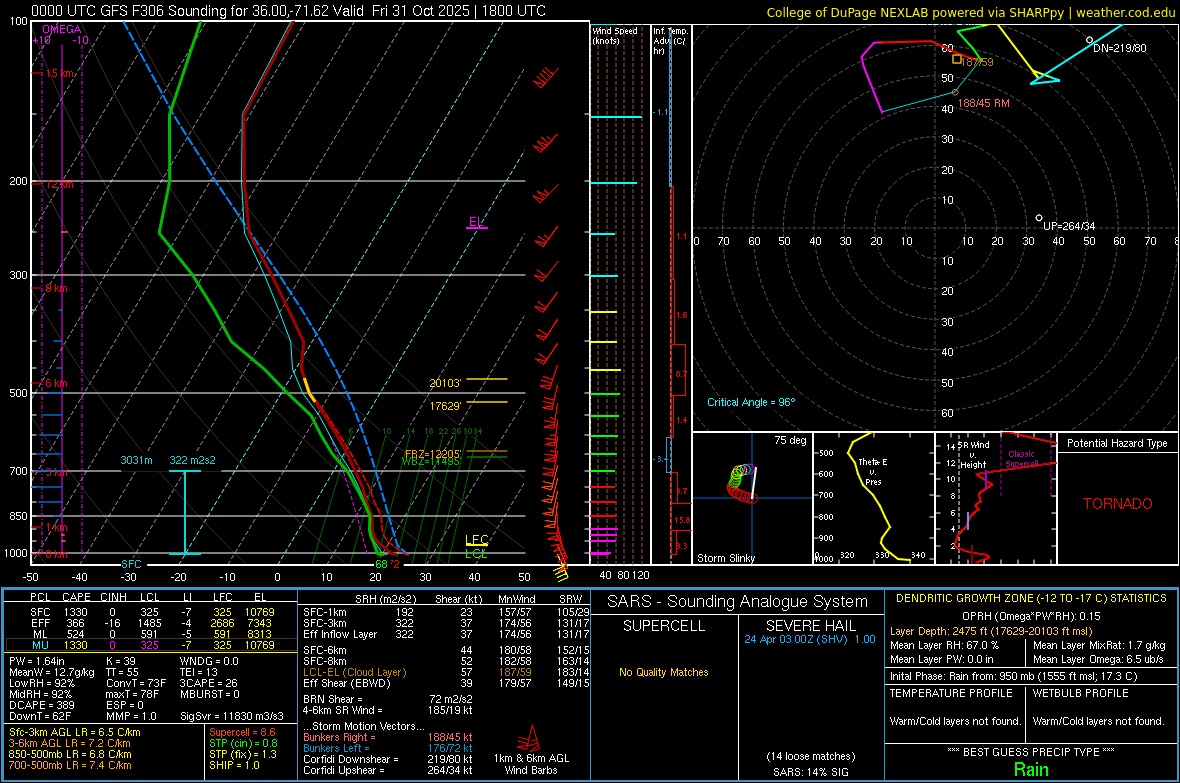The image size is (1180, 783).
Task: Click the DN=219/80 marker on the hodograph
Action: click(1089, 41)
